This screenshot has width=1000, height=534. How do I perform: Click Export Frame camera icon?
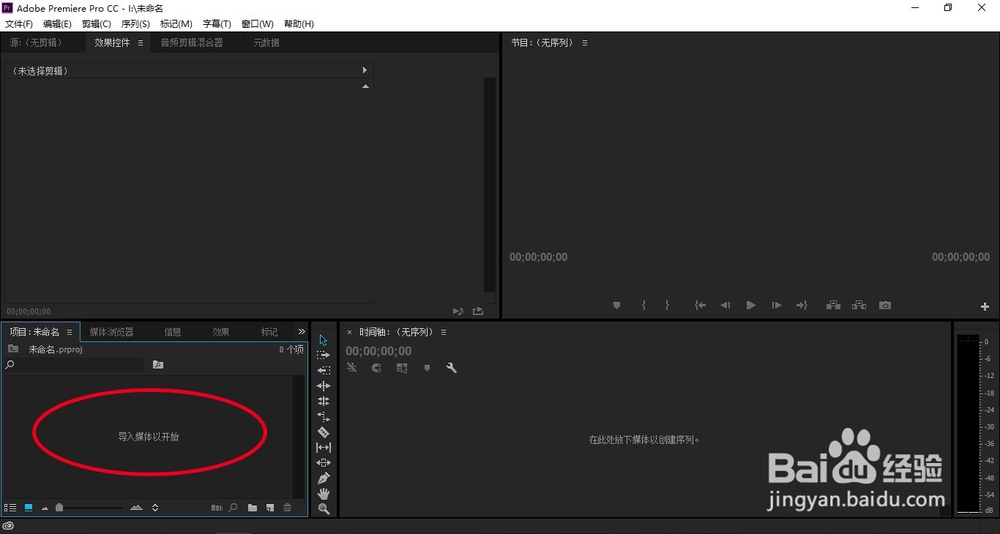(885, 306)
